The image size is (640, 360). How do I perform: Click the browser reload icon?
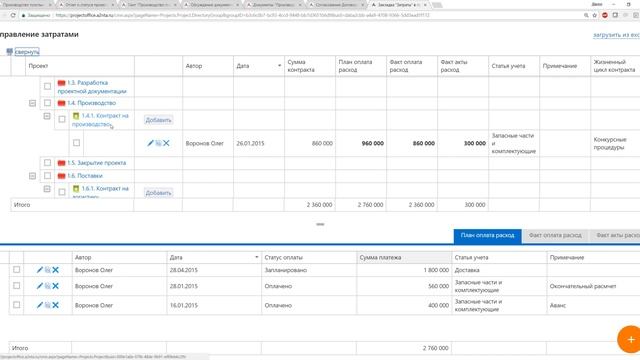(x=13, y=15)
